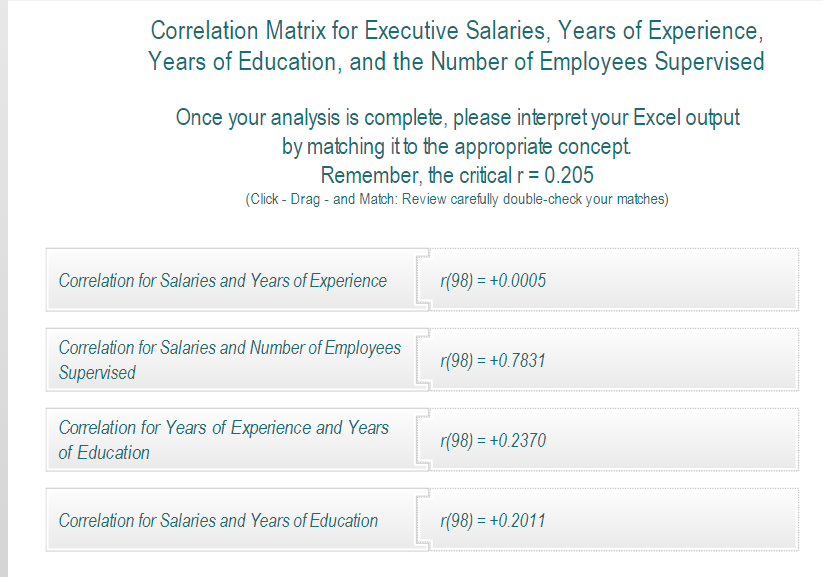Click the word 'Supervised' in the second concept card
Image resolution: width=823 pixels, height=577 pixels.
click(98, 370)
